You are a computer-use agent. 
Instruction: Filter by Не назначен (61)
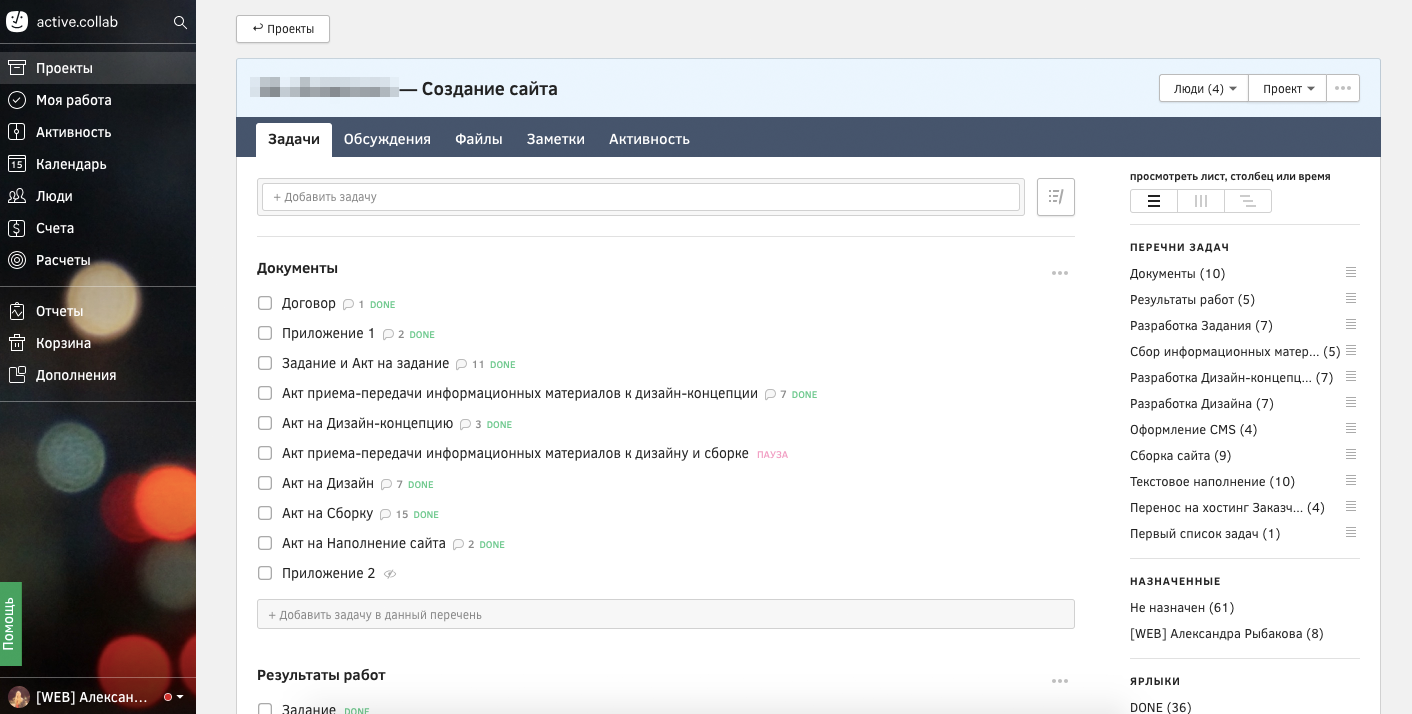click(x=1182, y=607)
